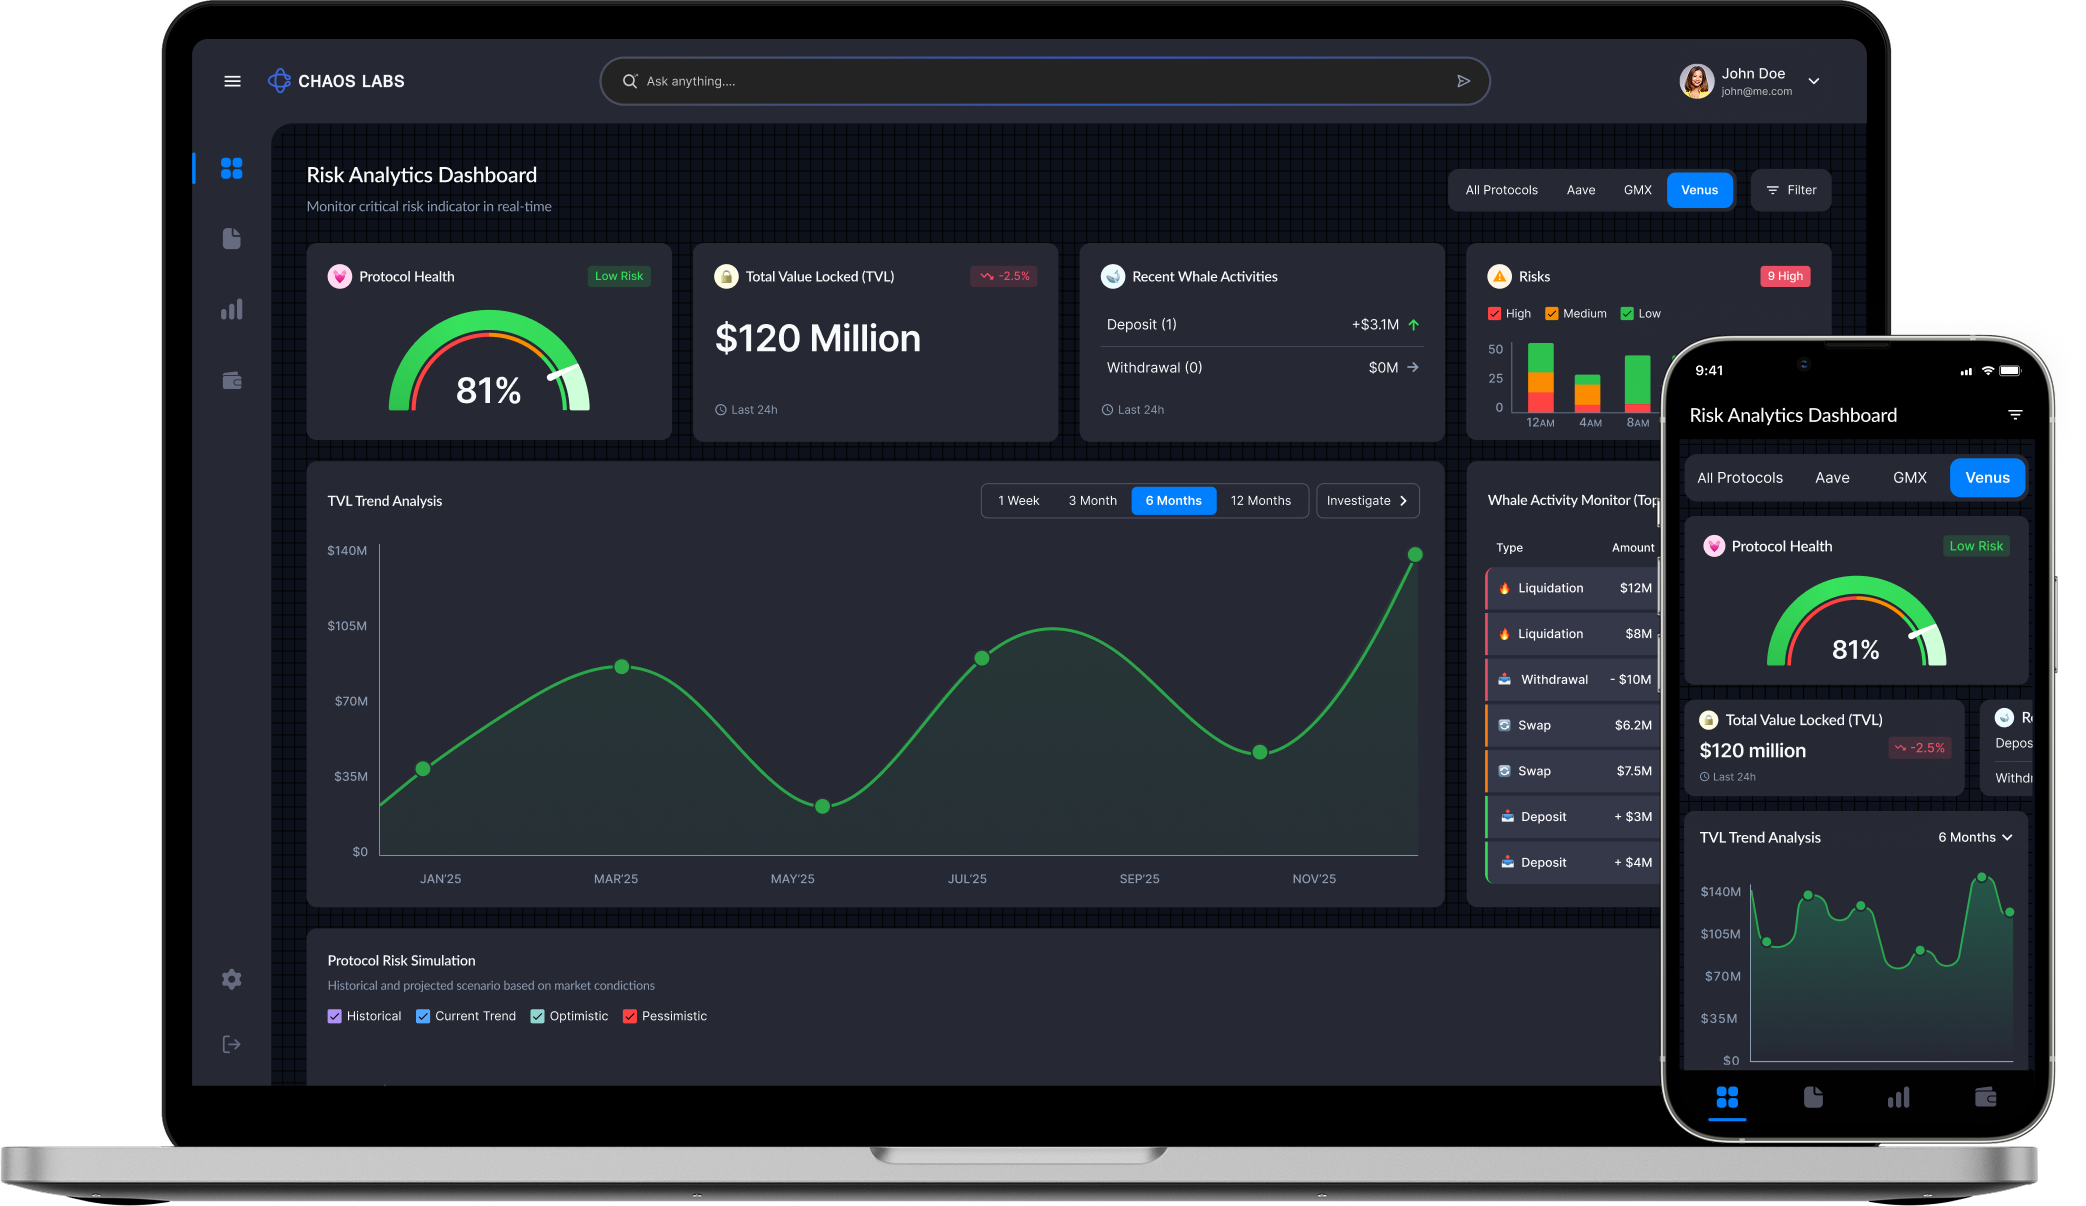This screenshot has width=2086, height=1206.
Task: Select the GMX tab on laptop dashboard
Action: 1637,190
